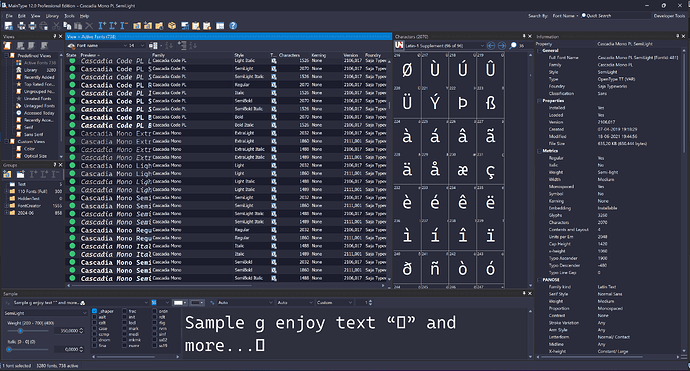Click the Help question mark toolbar icon

(x=233, y=26)
